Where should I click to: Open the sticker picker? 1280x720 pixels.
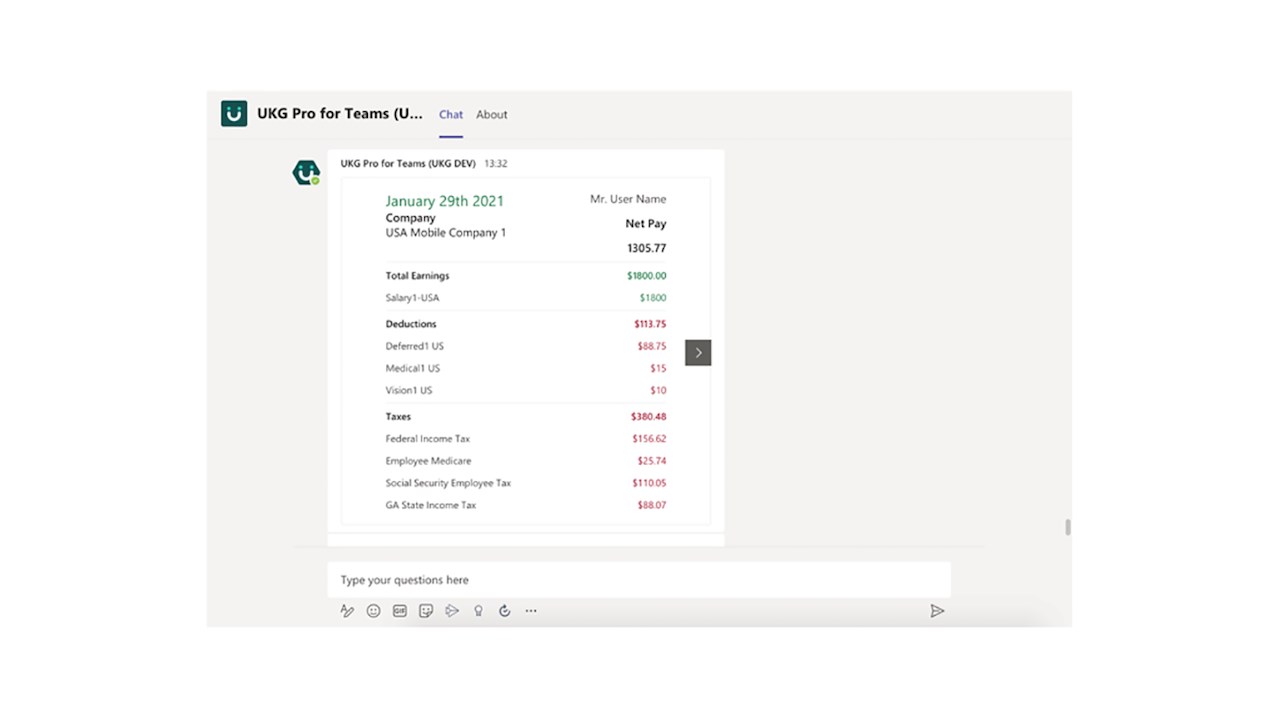point(426,611)
